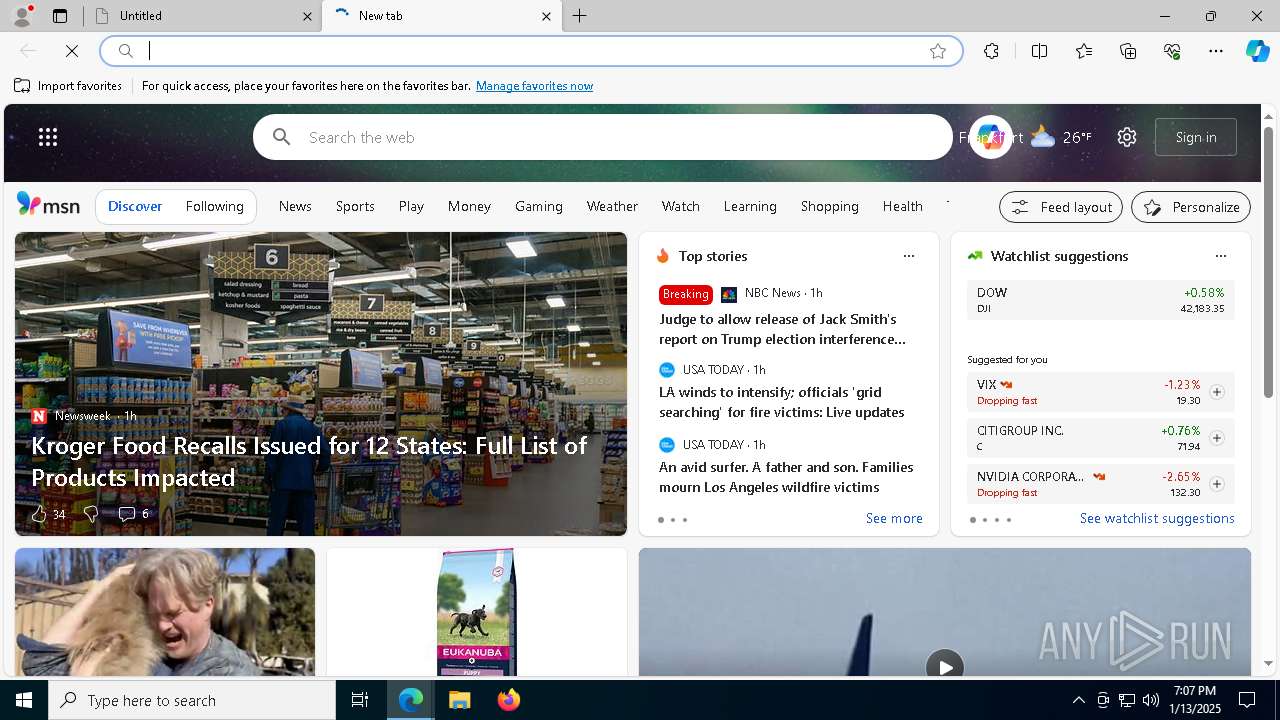Click the Copilot icon beside the search box

click(x=990, y=137)
